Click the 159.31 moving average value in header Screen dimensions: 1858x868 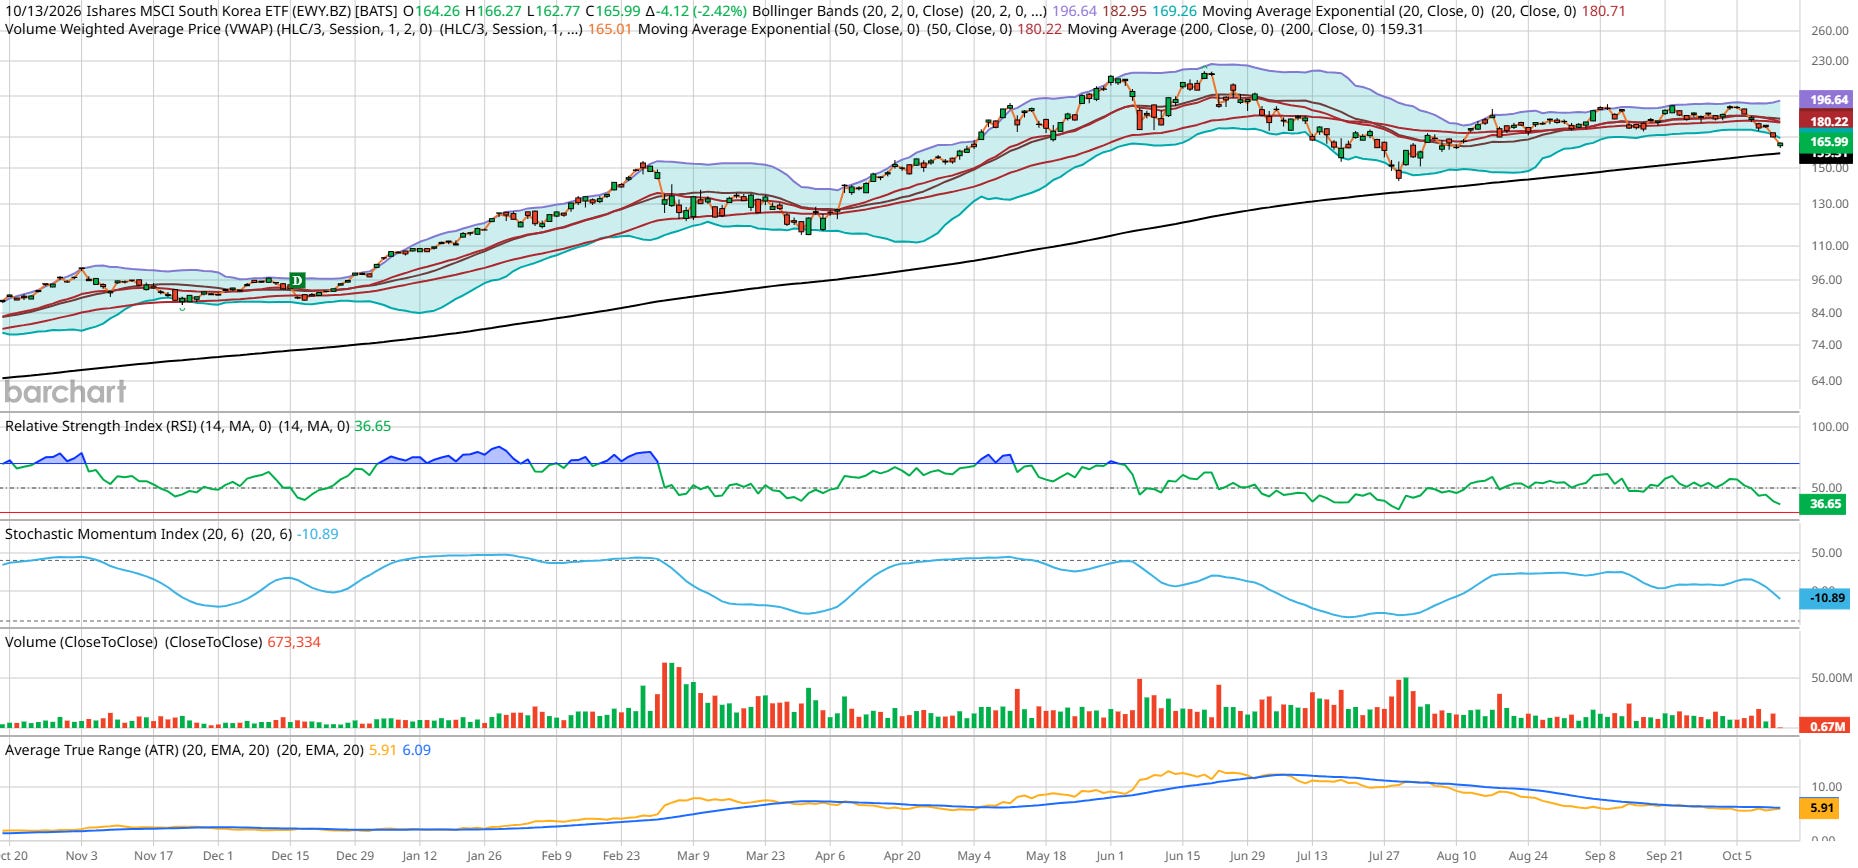pyautogui.click(x=1402, y=29)
